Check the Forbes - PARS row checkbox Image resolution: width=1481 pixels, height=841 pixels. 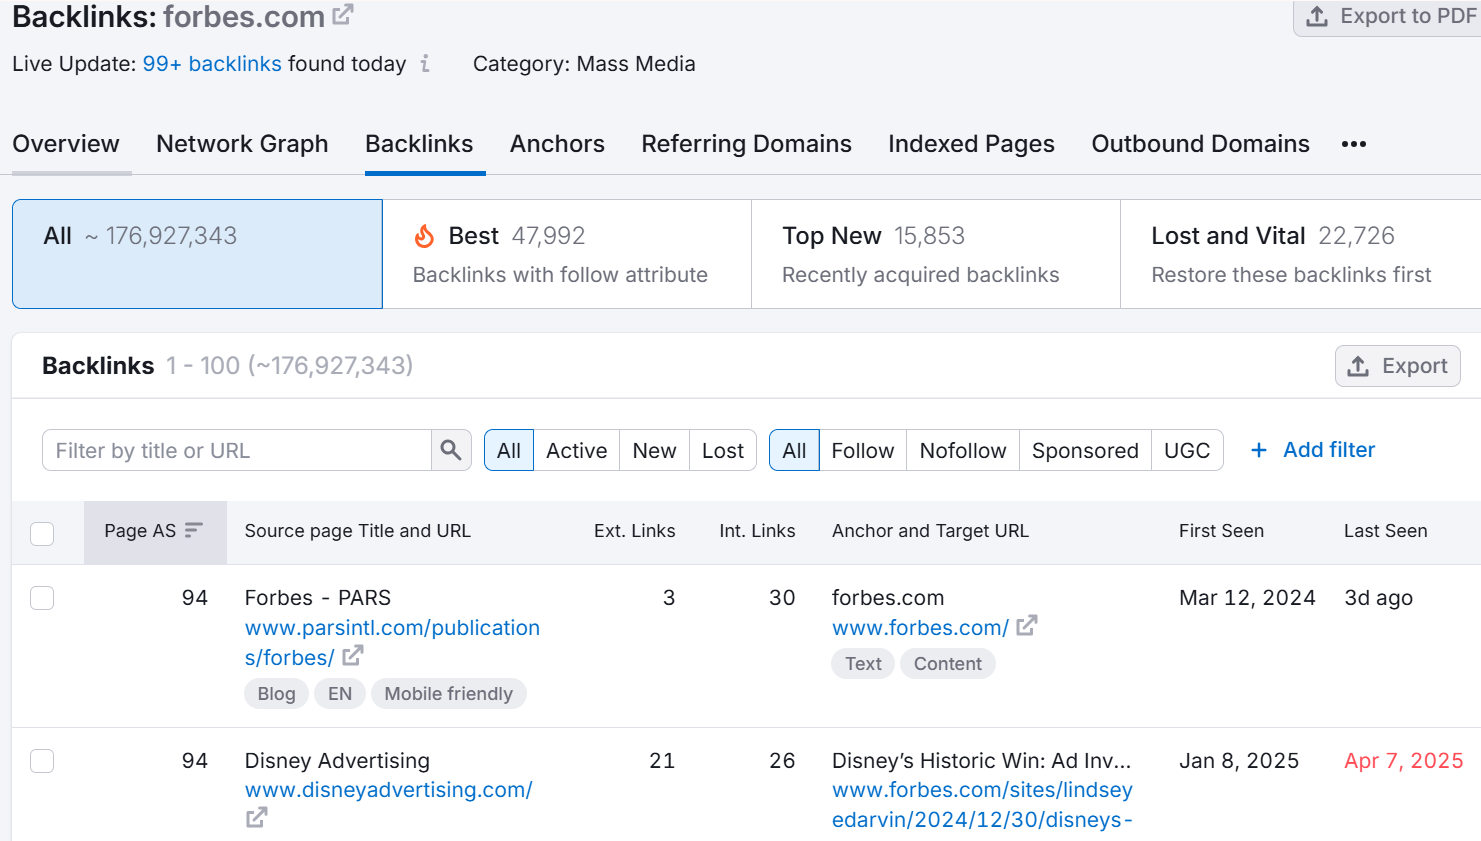tap(42, 598)
